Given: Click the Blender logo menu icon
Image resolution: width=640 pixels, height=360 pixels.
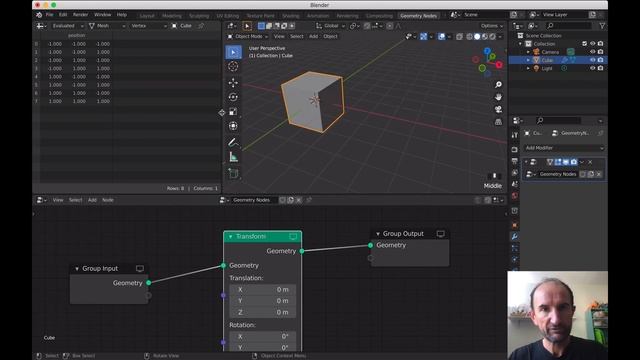Looking at the screenshot, I should click(x=39, y=15).
